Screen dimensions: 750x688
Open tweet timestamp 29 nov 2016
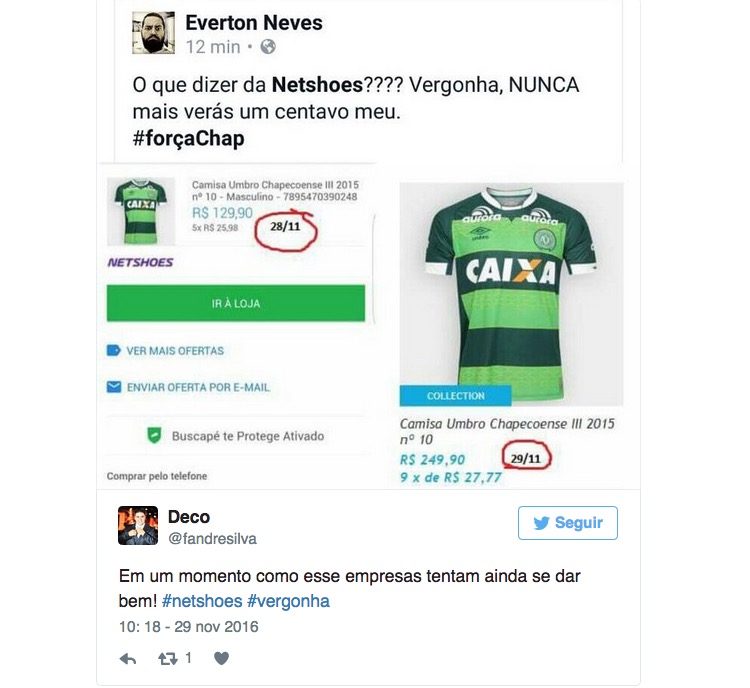click(216, 627)
